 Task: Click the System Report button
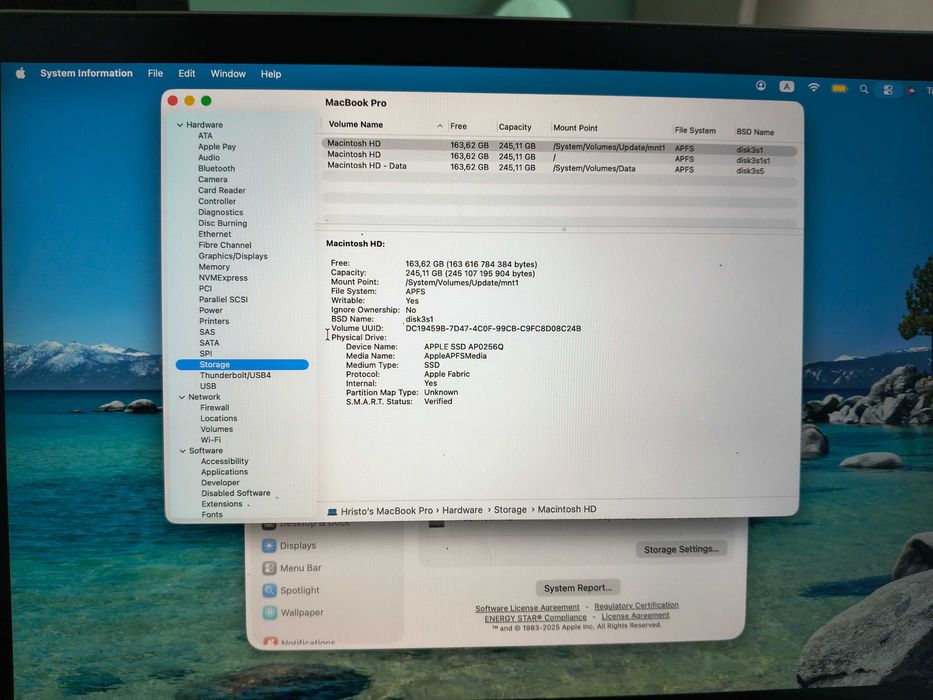click(578, 588)
